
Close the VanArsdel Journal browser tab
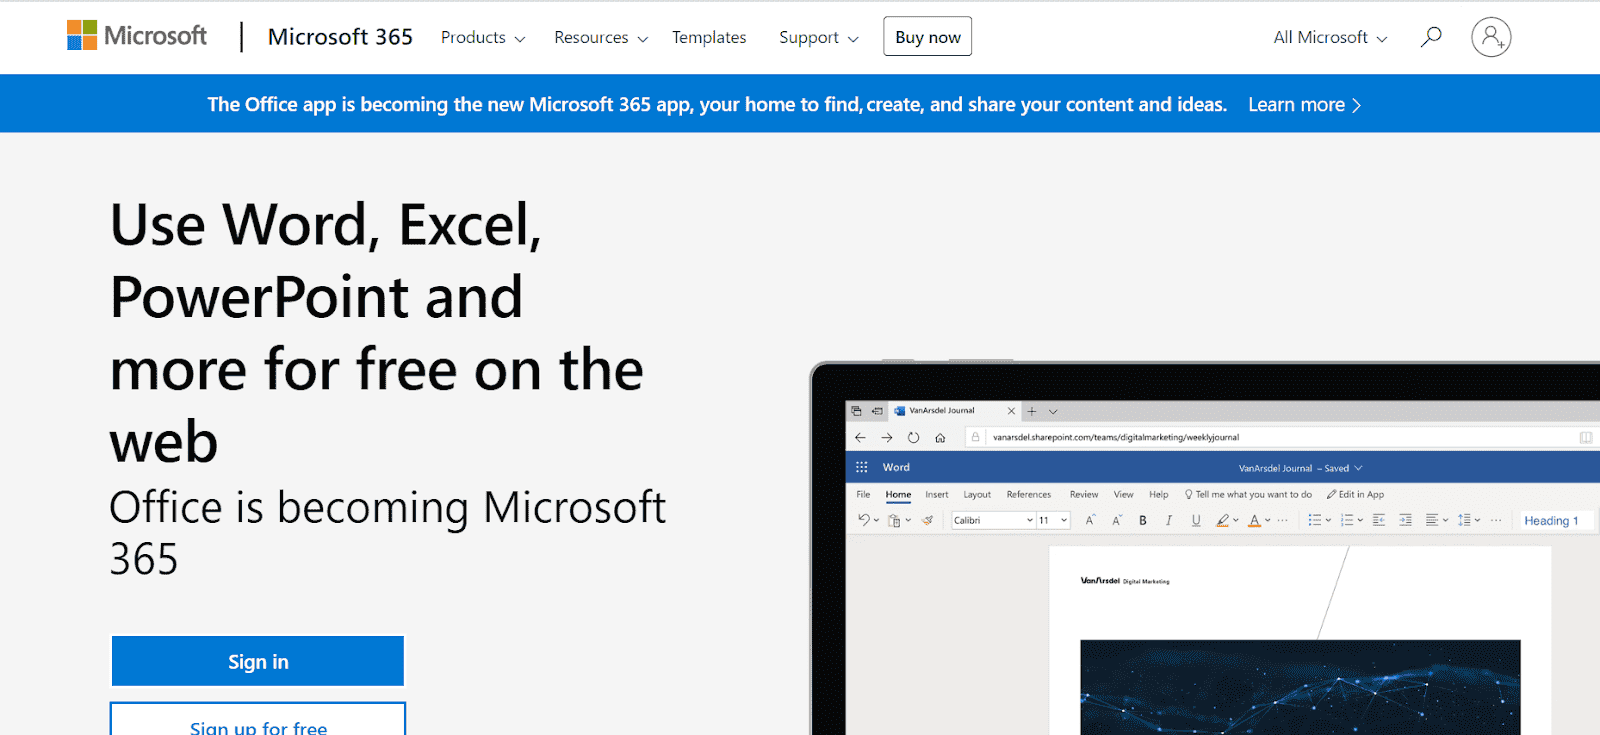point(1011,411)
